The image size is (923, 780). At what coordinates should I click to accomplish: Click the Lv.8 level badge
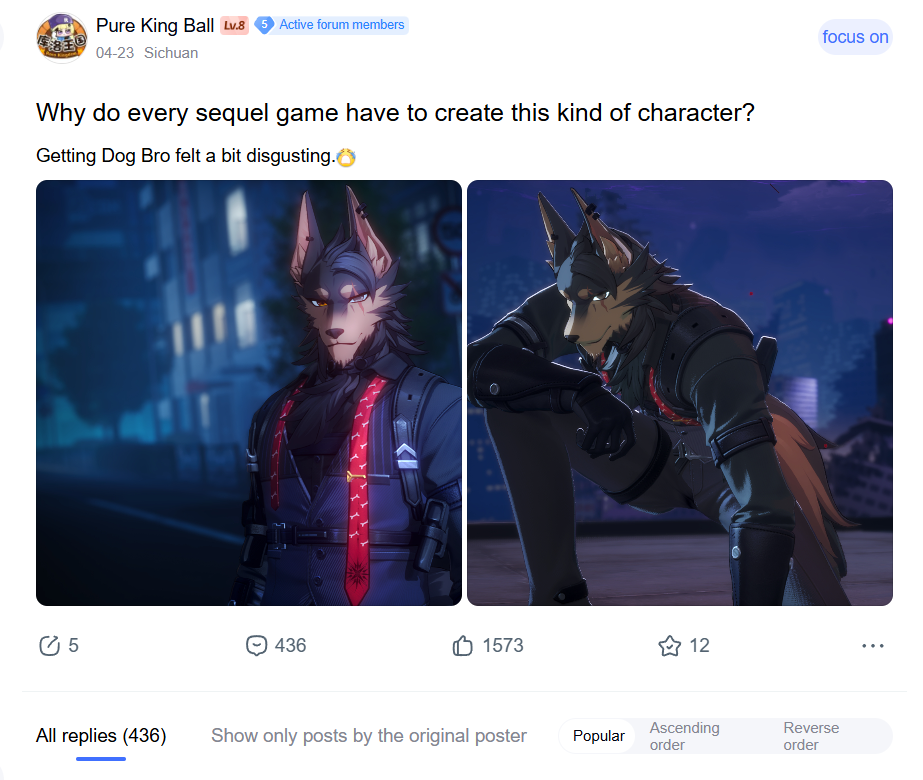tap(234, 25)
